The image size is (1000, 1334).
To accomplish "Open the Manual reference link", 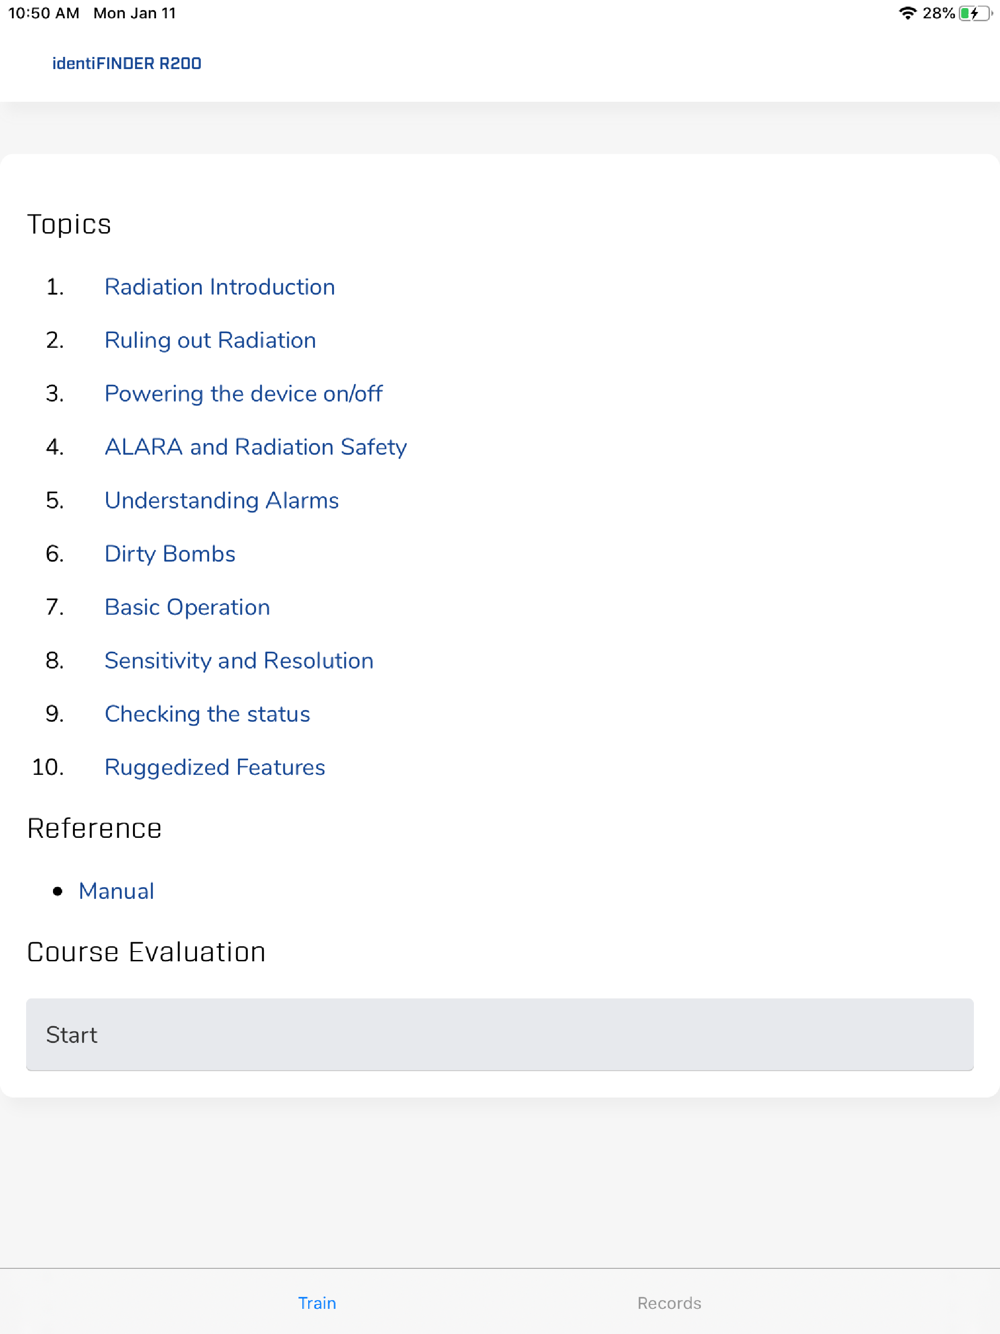I will pos(116,891).
